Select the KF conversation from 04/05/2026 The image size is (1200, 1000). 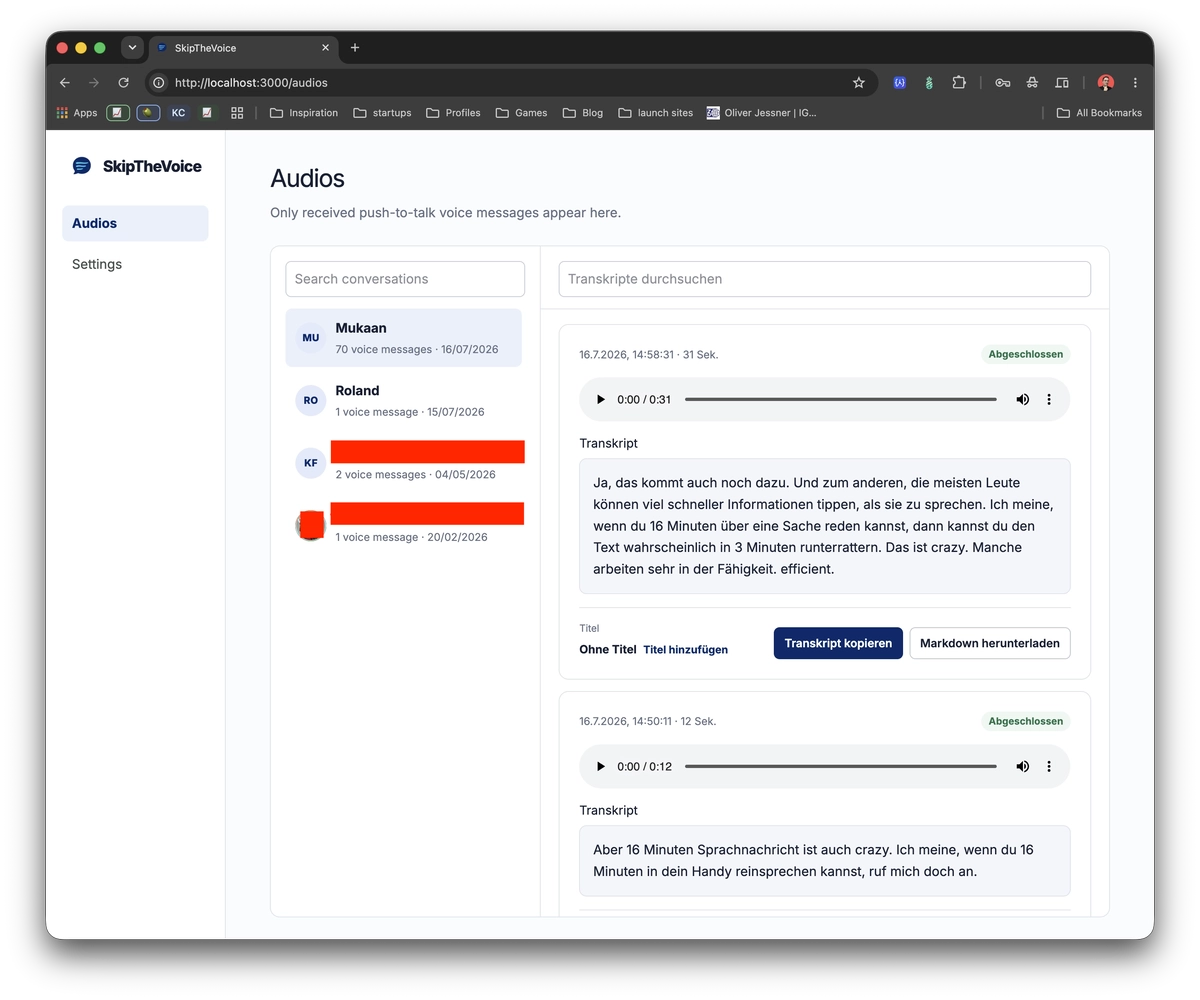pos(404,463)
